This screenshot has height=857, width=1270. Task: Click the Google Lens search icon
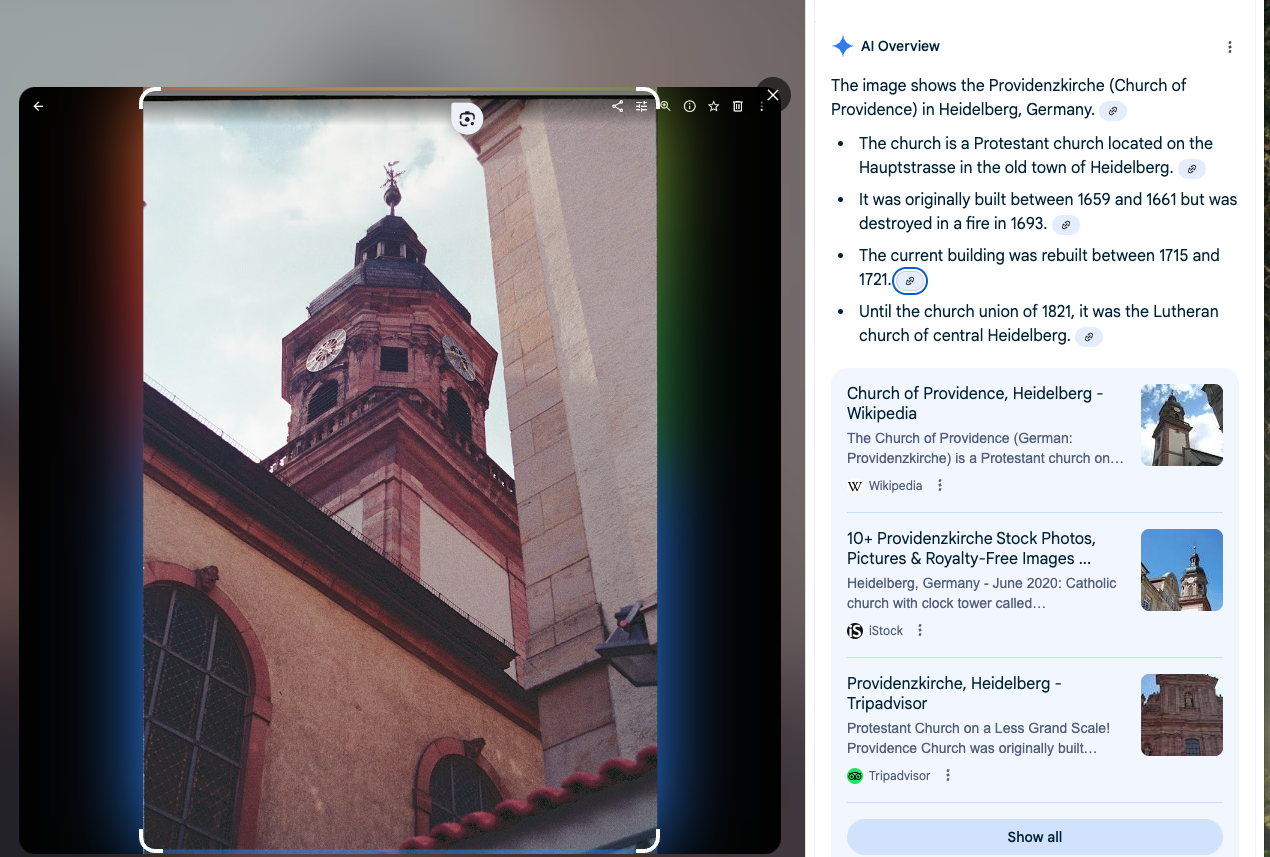pos(467,119)
